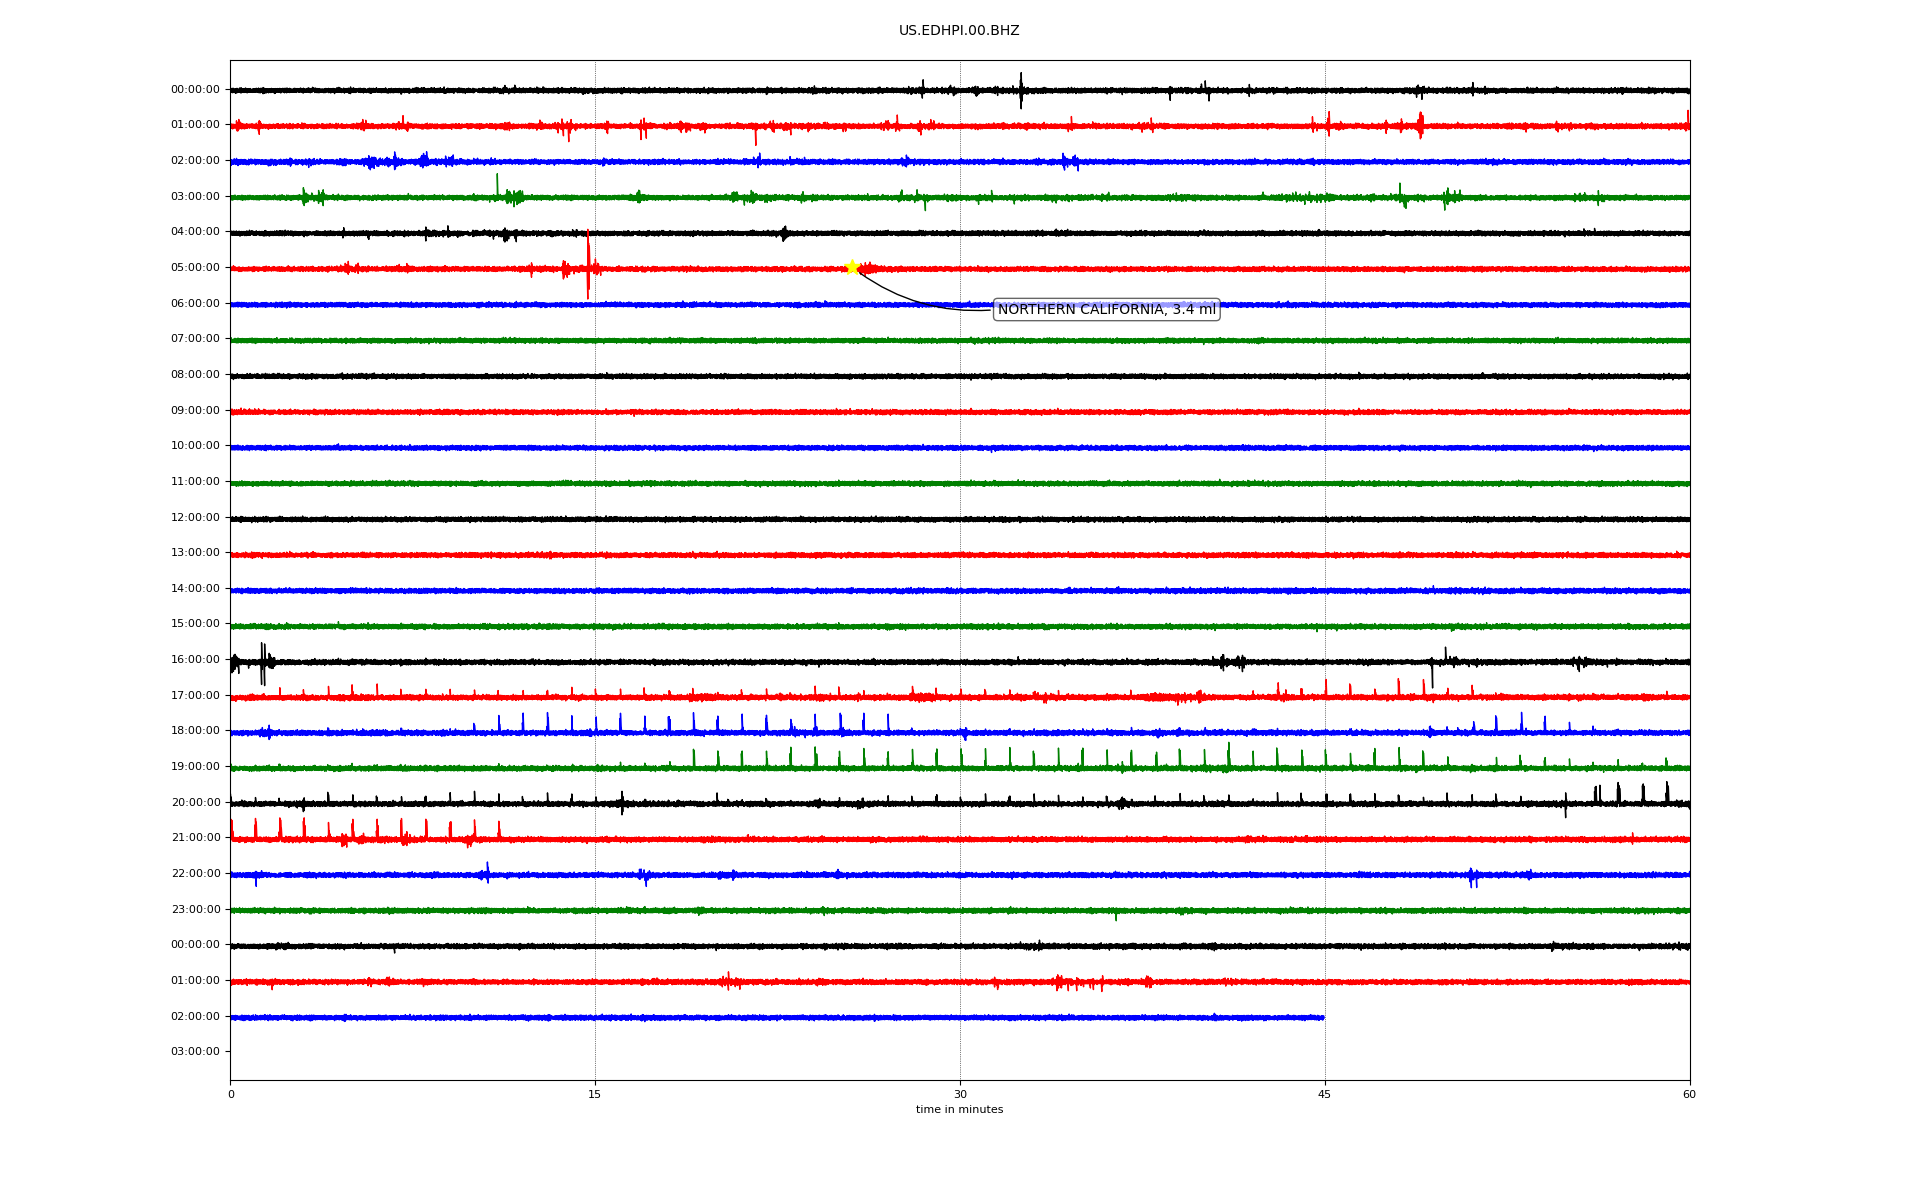Image resolution: width=1920 pixels, height=1200 pixels.
Task: Click the 15 minute tick on x-axis
Action: (x=595, y=1094)
